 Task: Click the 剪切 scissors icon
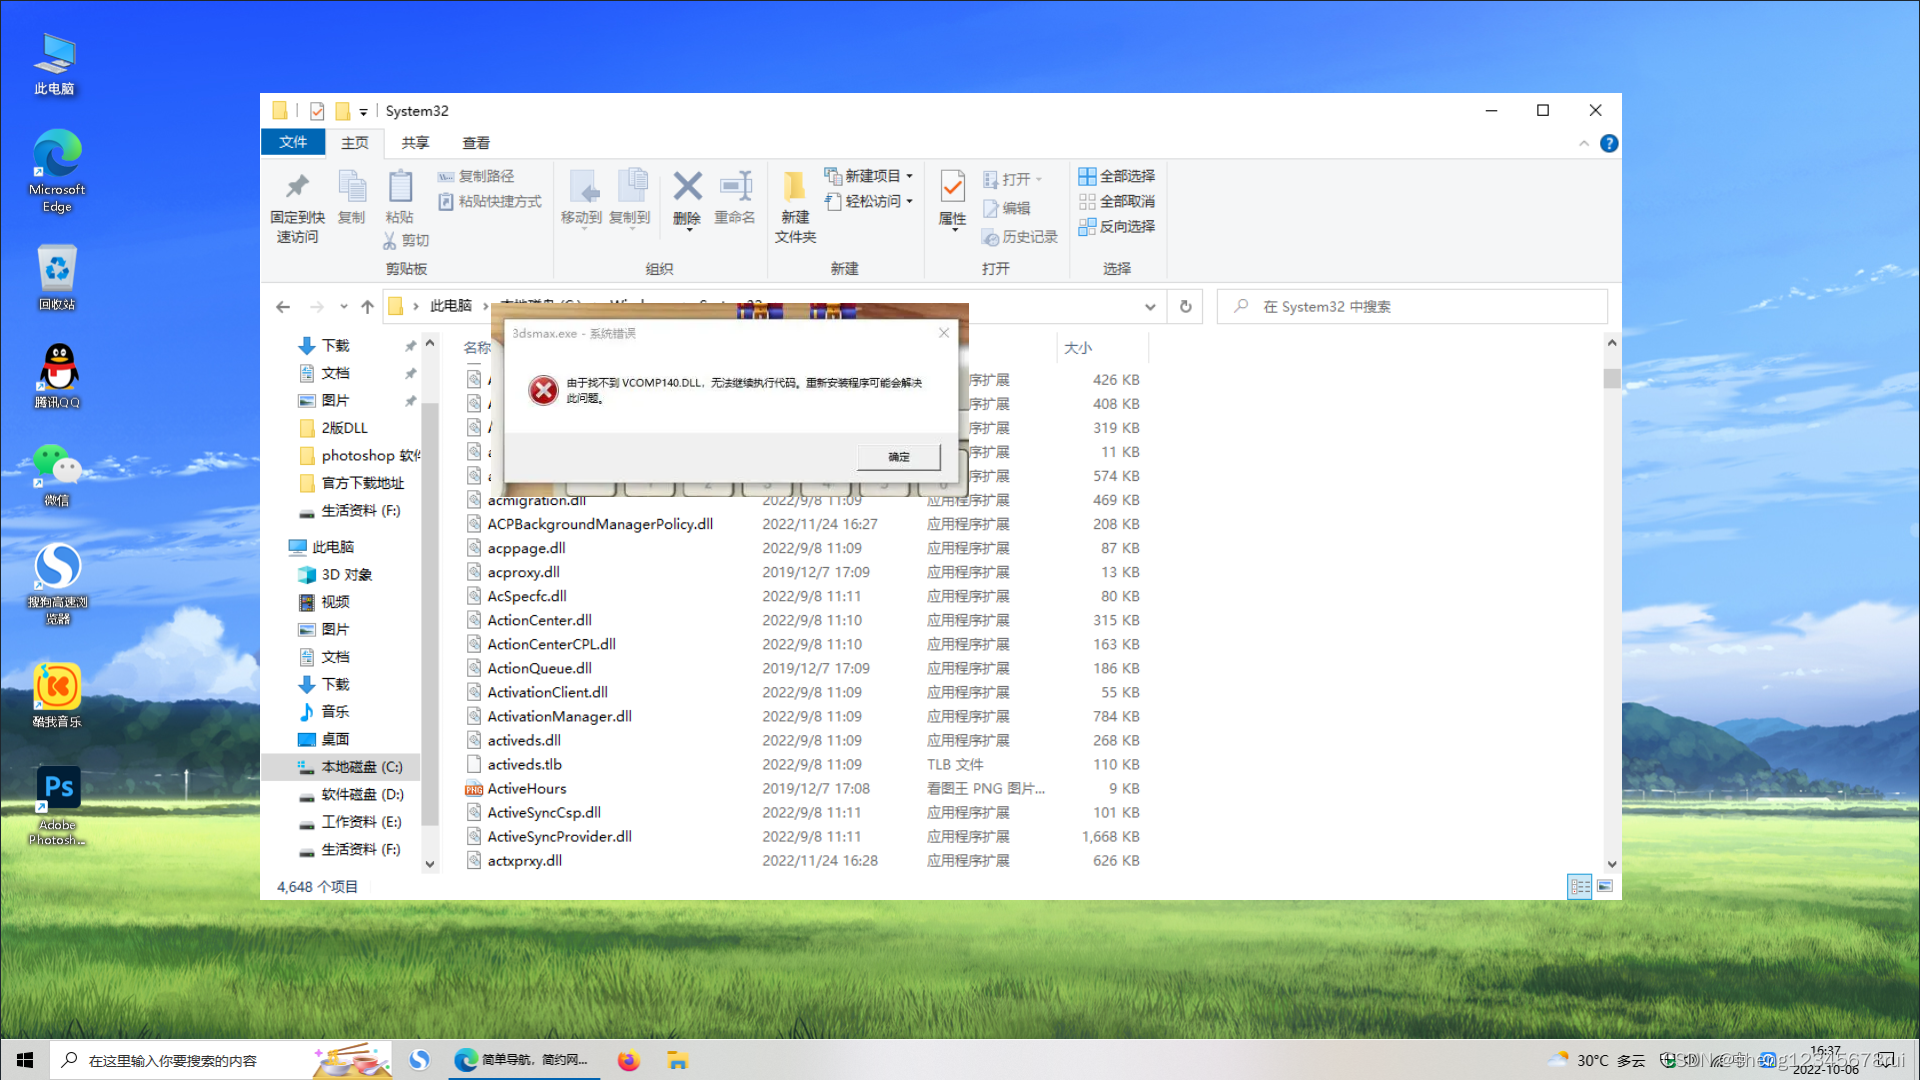point(390,239)
